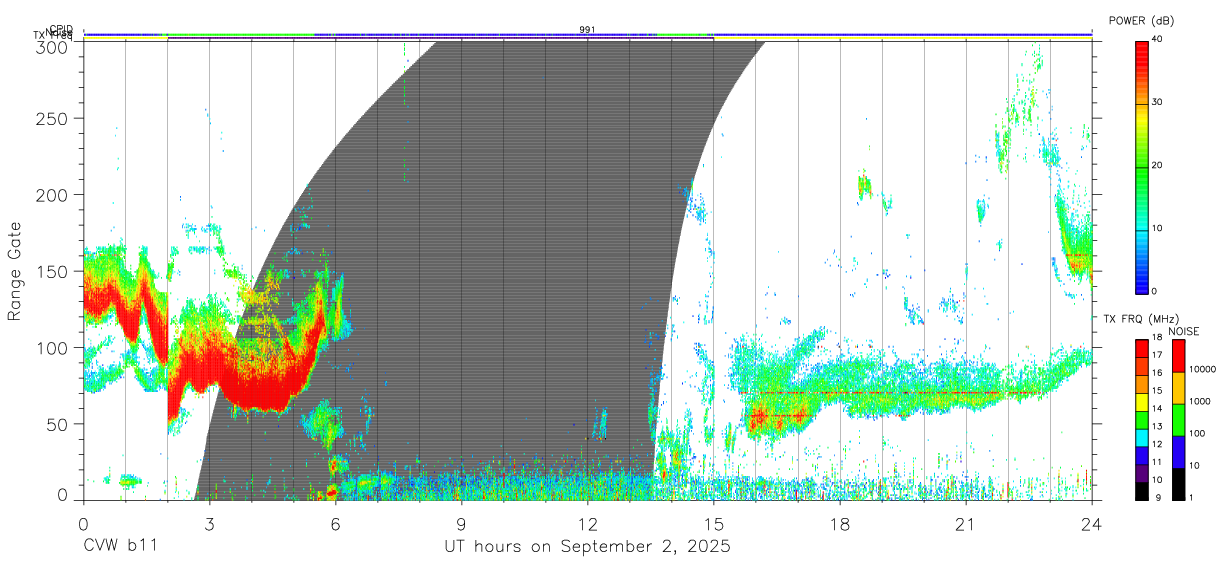The image size is (1228, 567).
Task: Click the 1 label in the NOISE legend
Action: pos(1191,498)
